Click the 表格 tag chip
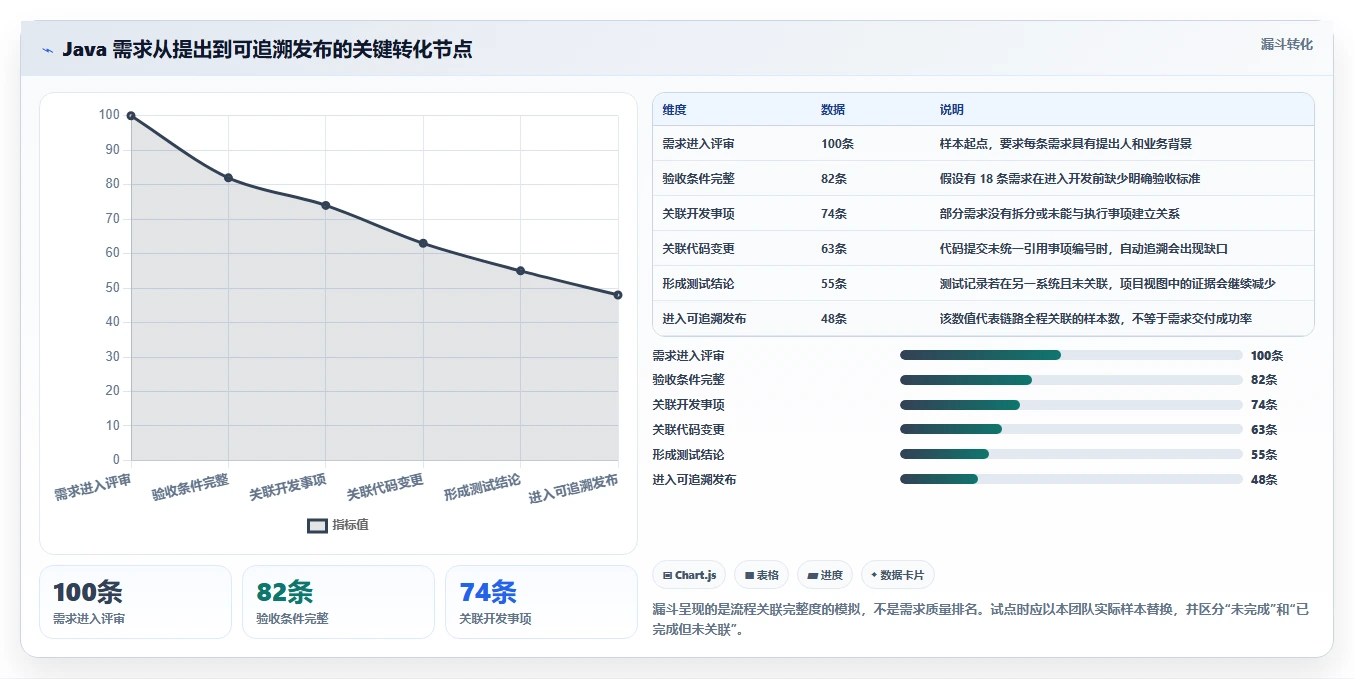1354x679 pixels. click(x=761, y=575)
